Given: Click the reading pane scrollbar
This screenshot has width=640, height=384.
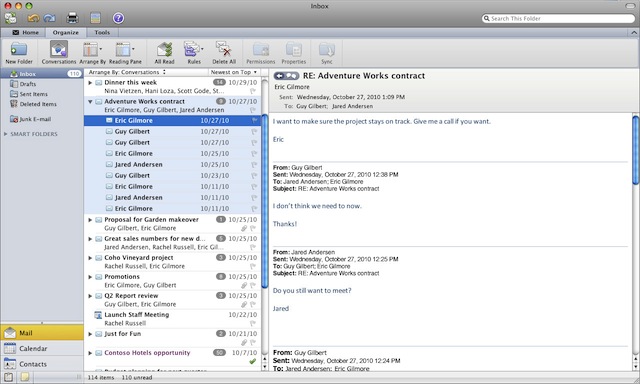Looking at the screenshot, I should point(636,150).
